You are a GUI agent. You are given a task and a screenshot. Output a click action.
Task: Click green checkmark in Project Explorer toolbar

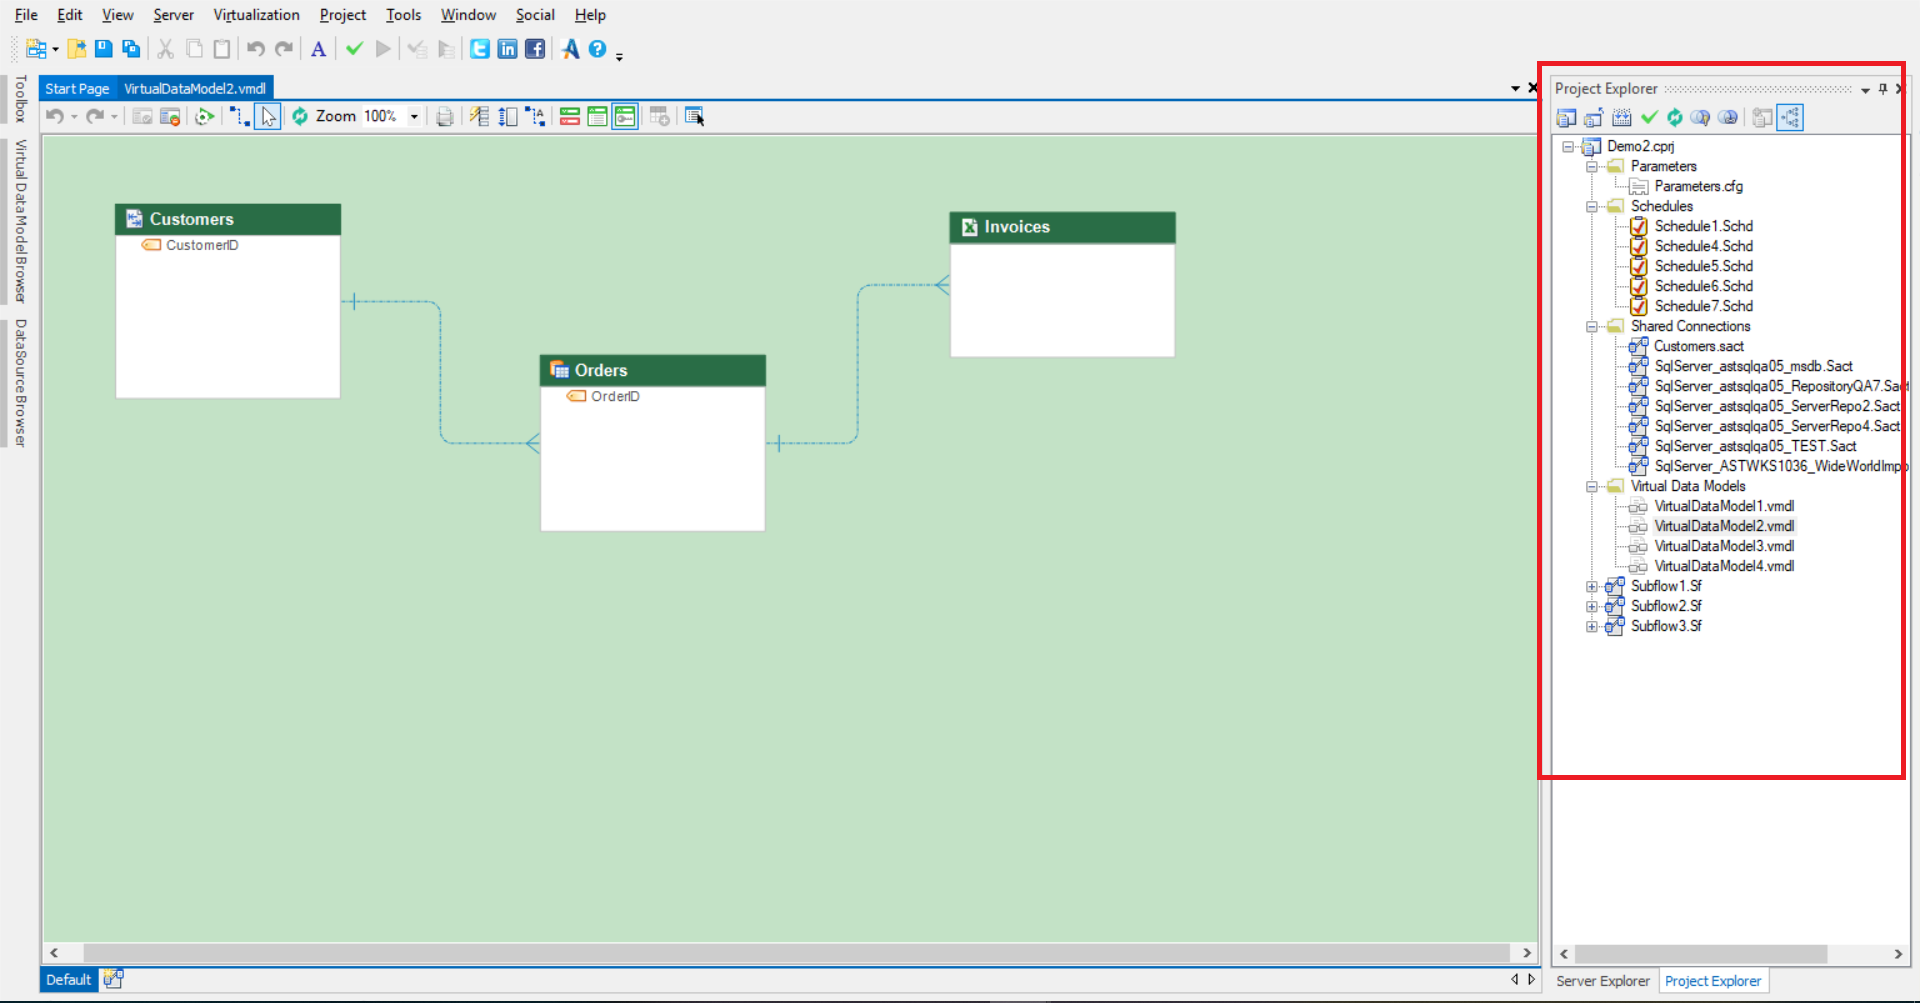pyautogui.click(x=1649, y=118)
